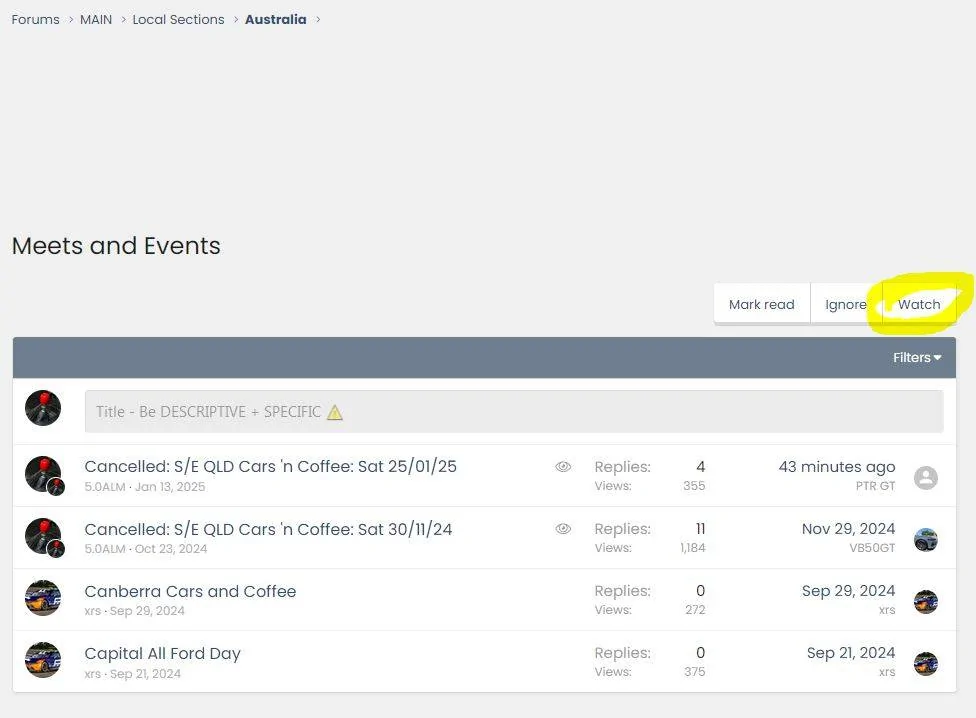Open Cancelled QLD Cars 'n Coffee 30/11/24 thread

coord(268,529)
